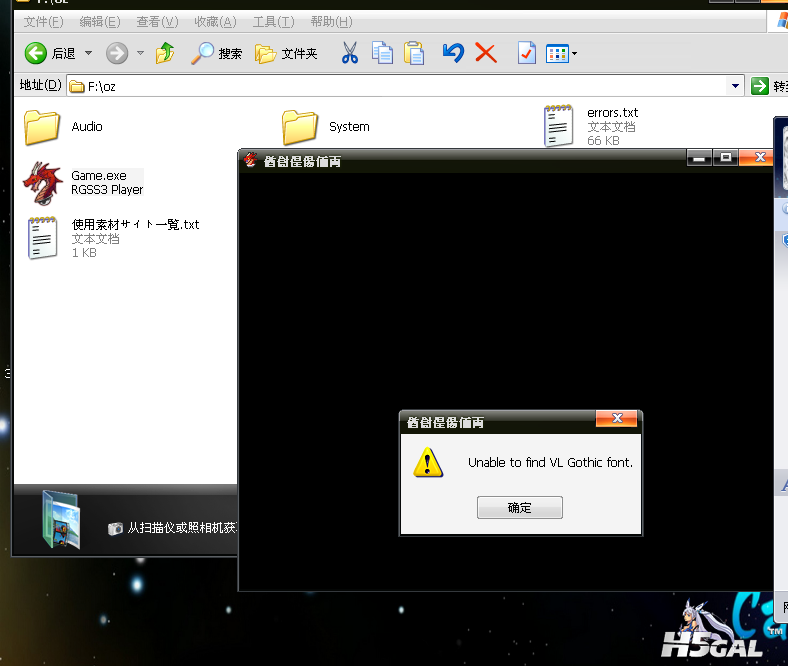Click the Up one level folder icon
The width and height of the screenshot is (788, 666).
pyautogui.click(x=166, y=53)
